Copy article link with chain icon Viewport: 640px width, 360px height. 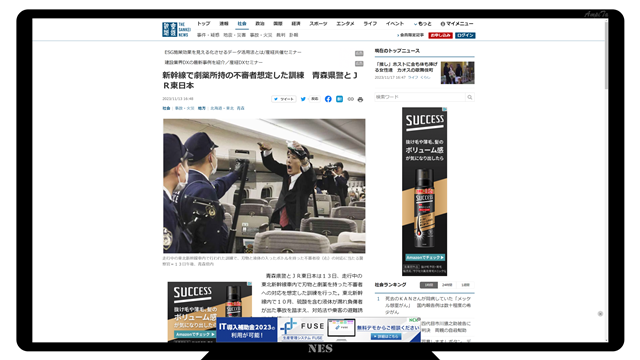(x=350, y=99)
